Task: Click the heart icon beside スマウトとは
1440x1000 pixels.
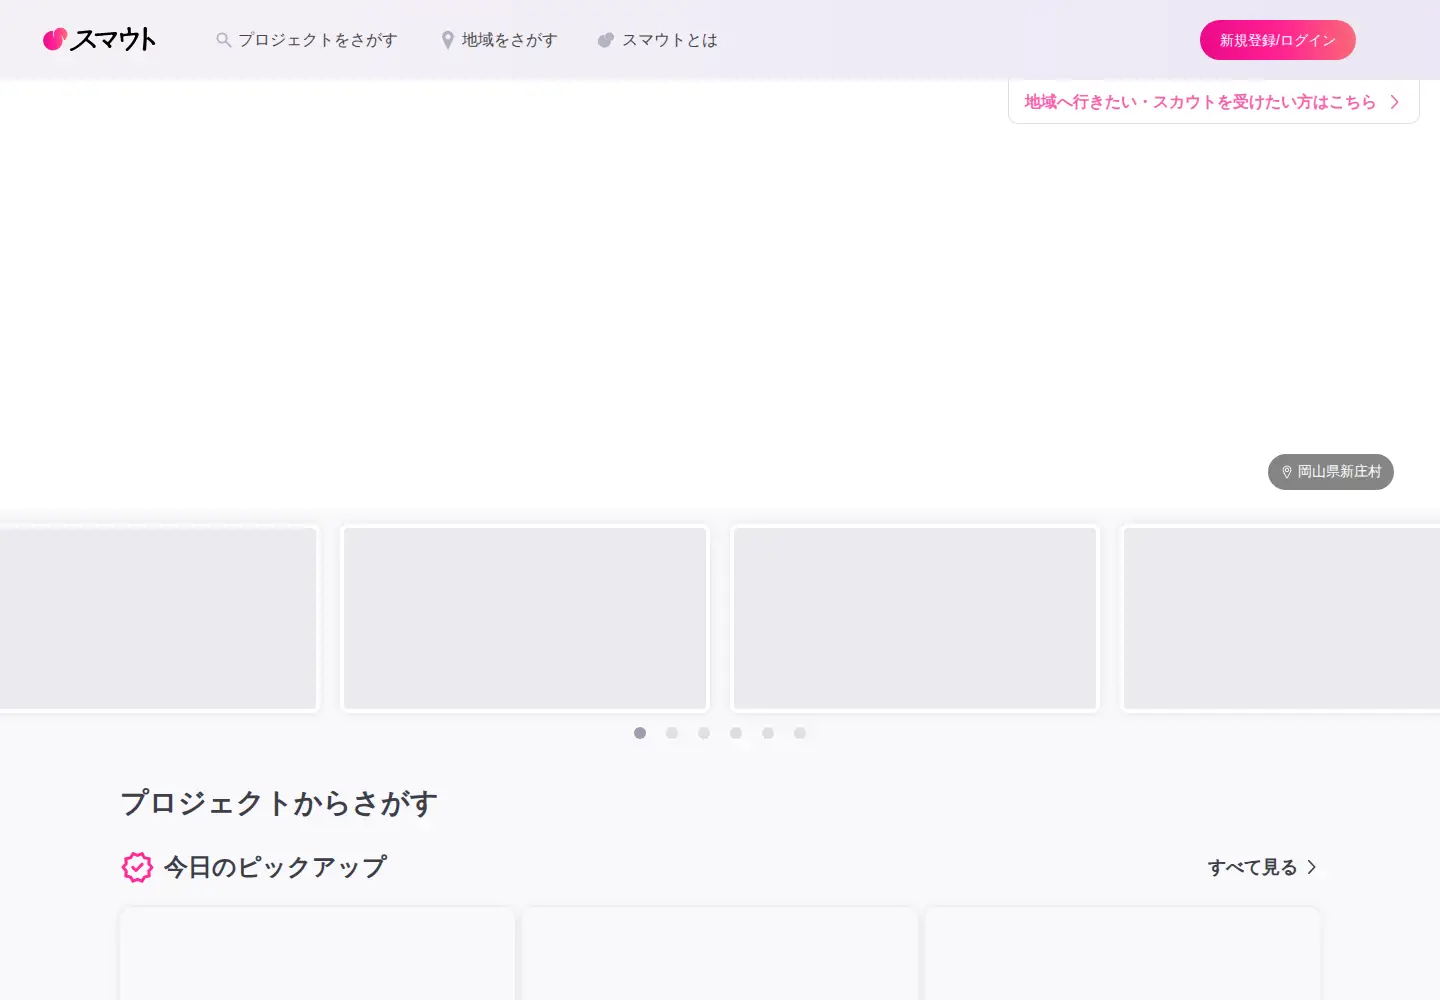Action: 606,40
